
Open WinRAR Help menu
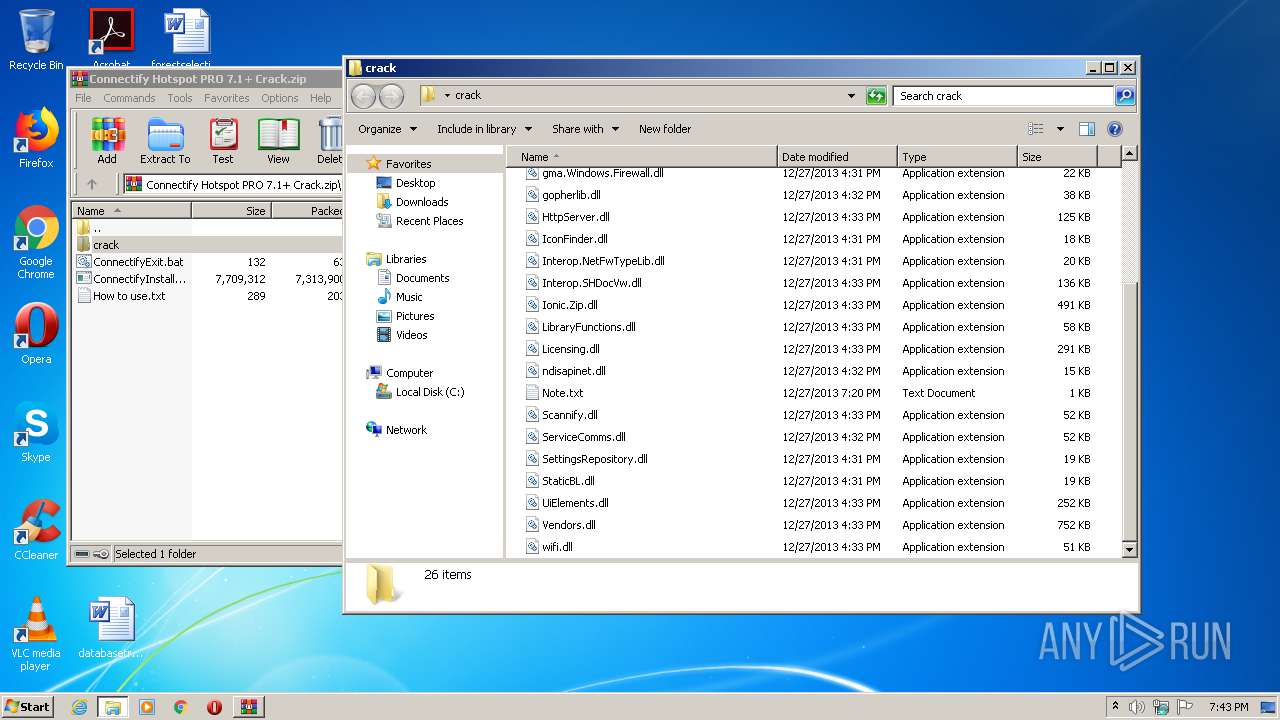click(321, 98)
